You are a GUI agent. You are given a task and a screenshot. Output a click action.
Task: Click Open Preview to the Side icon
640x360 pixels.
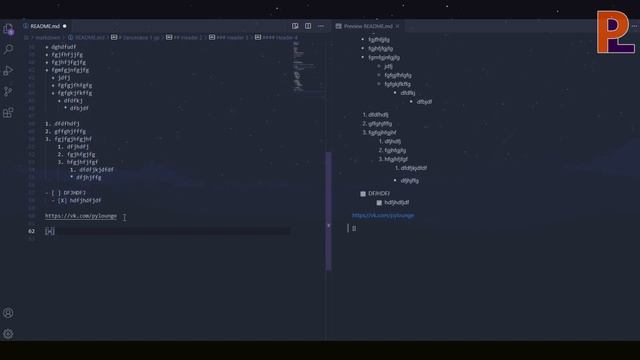click(x=295, y=26)
